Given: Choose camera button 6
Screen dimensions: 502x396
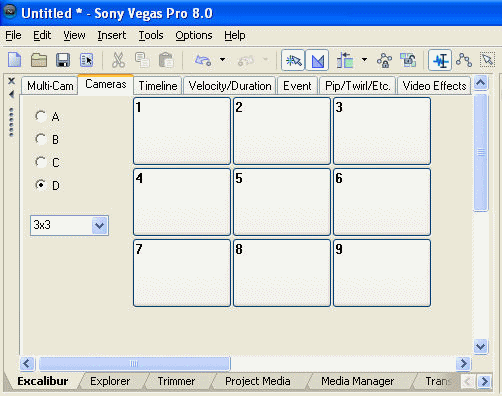Looking at the screenshot, I should pos(382,202).
